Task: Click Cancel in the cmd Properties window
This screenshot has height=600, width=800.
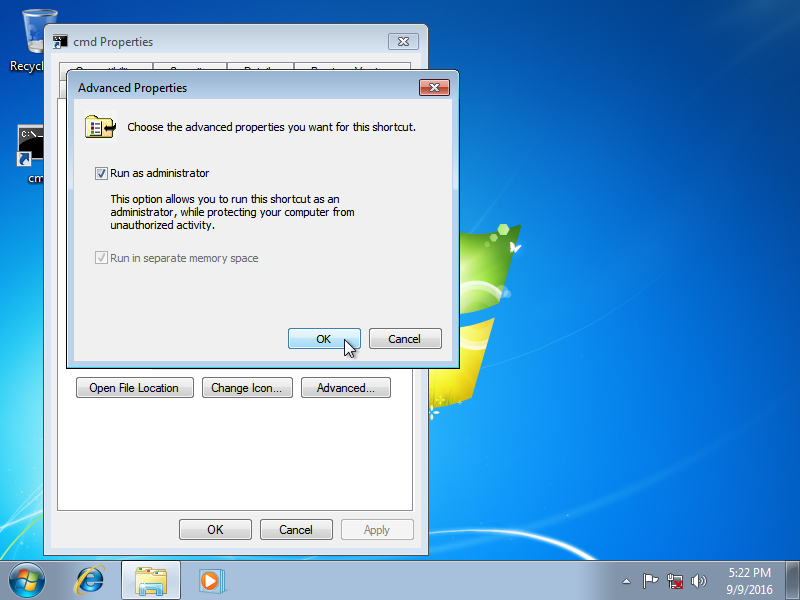Action: coord(296,530)
